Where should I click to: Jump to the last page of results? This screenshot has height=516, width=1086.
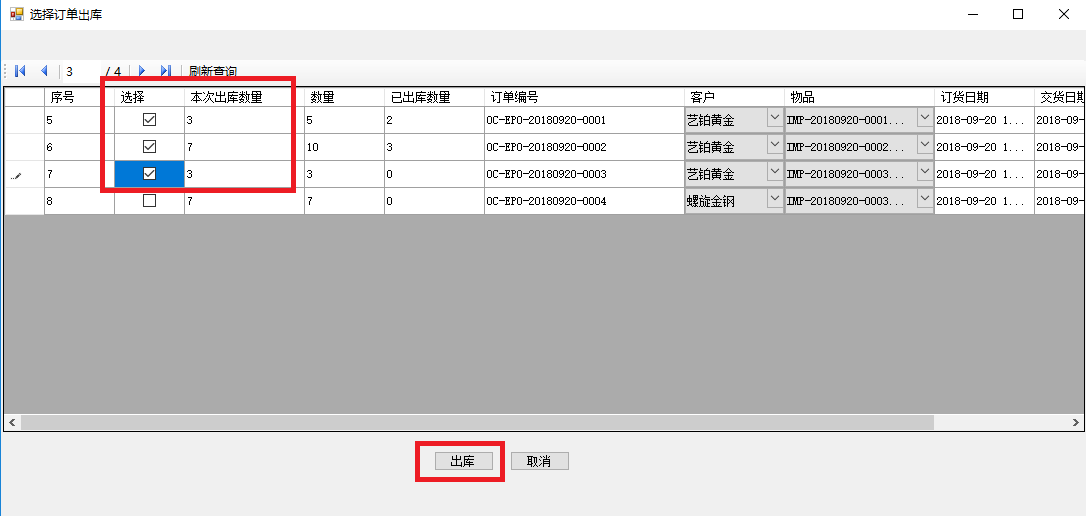[166, 71]
